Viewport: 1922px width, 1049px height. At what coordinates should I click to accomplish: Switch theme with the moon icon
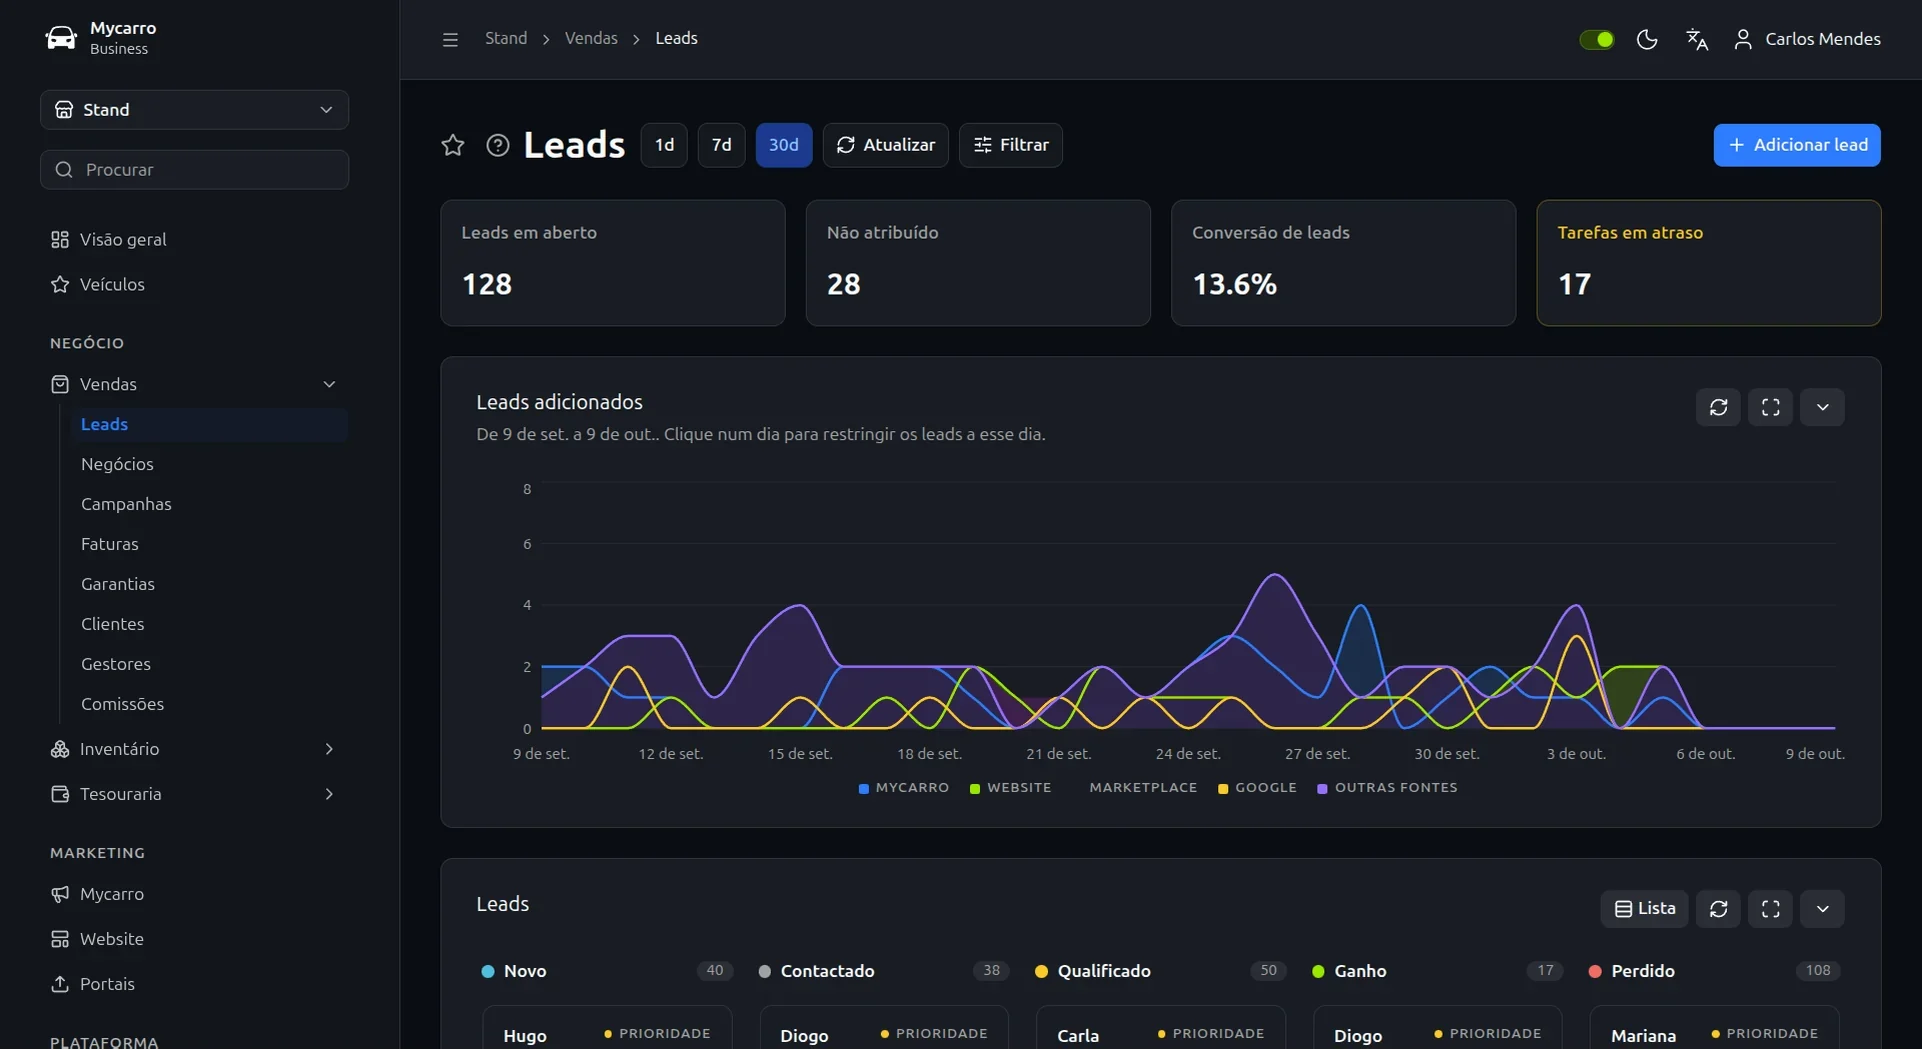pos(1647,39)
